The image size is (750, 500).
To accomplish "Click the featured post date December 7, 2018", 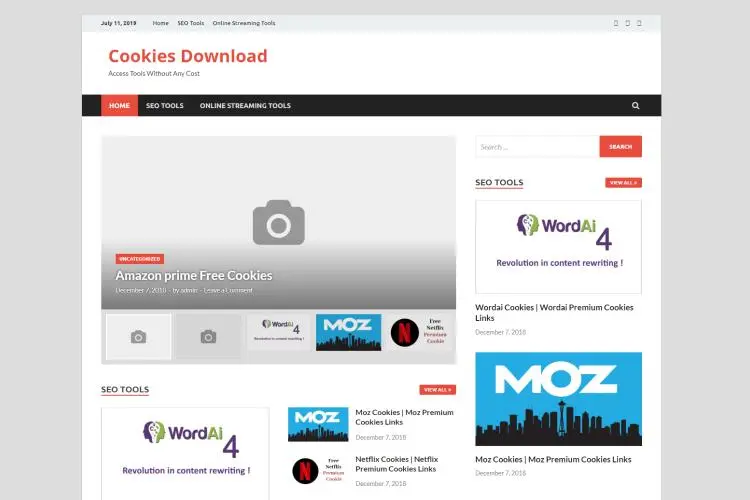I will point(141,290).
